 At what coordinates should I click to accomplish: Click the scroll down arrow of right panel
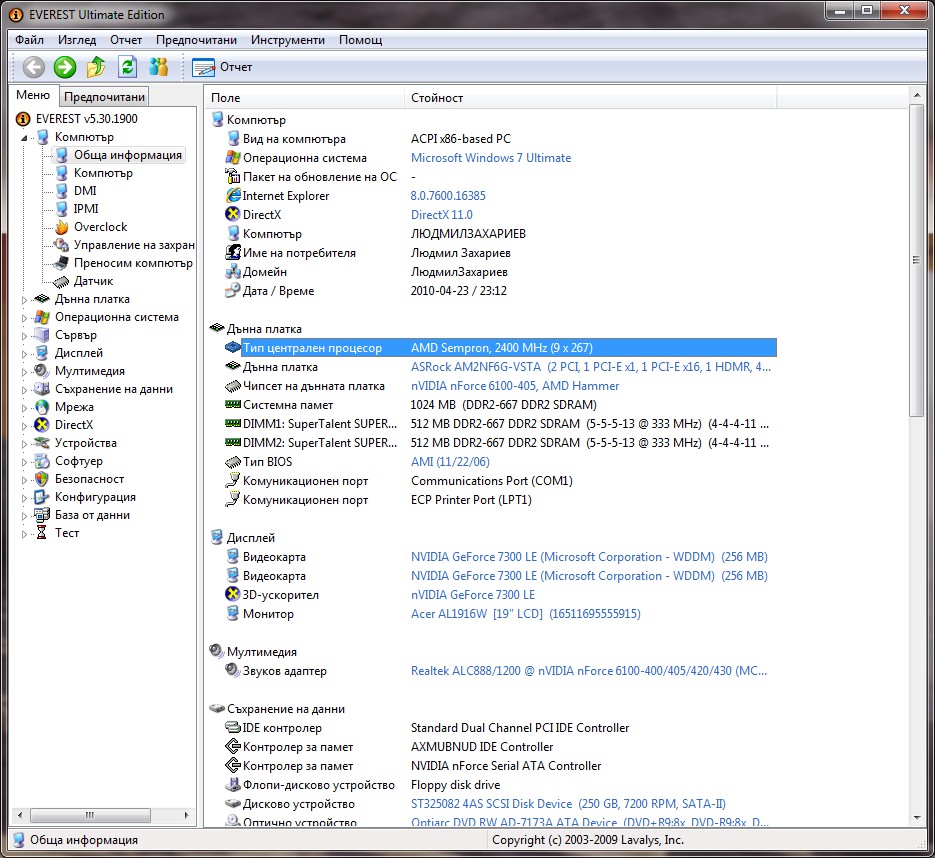pos(916,817)
